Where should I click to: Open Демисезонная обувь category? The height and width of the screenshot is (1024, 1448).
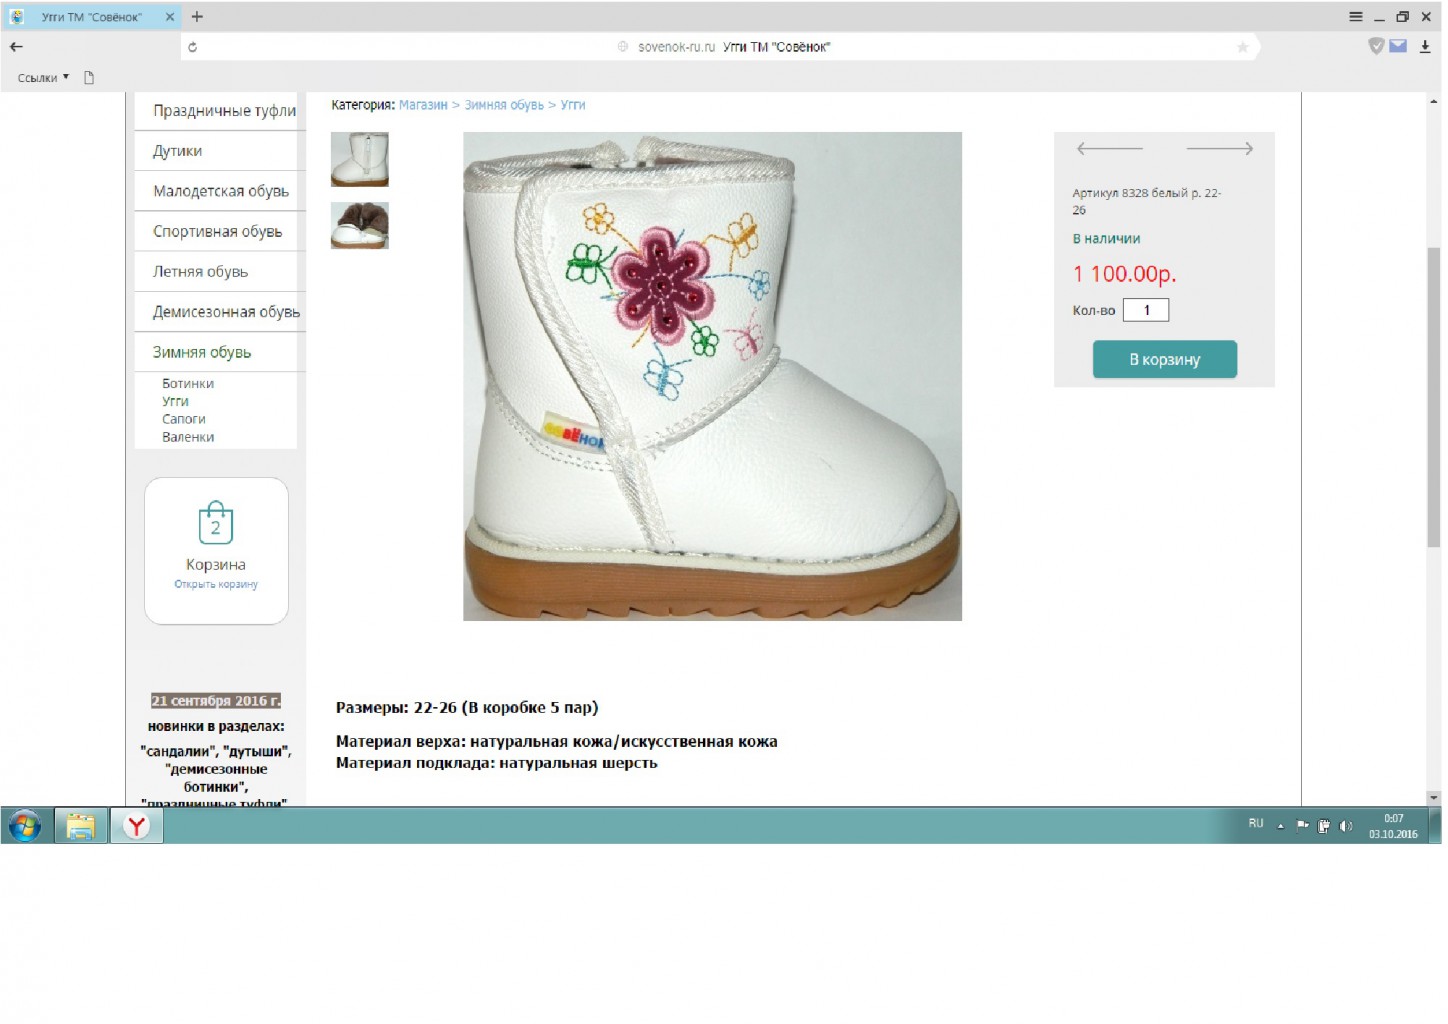click(226, 312)
